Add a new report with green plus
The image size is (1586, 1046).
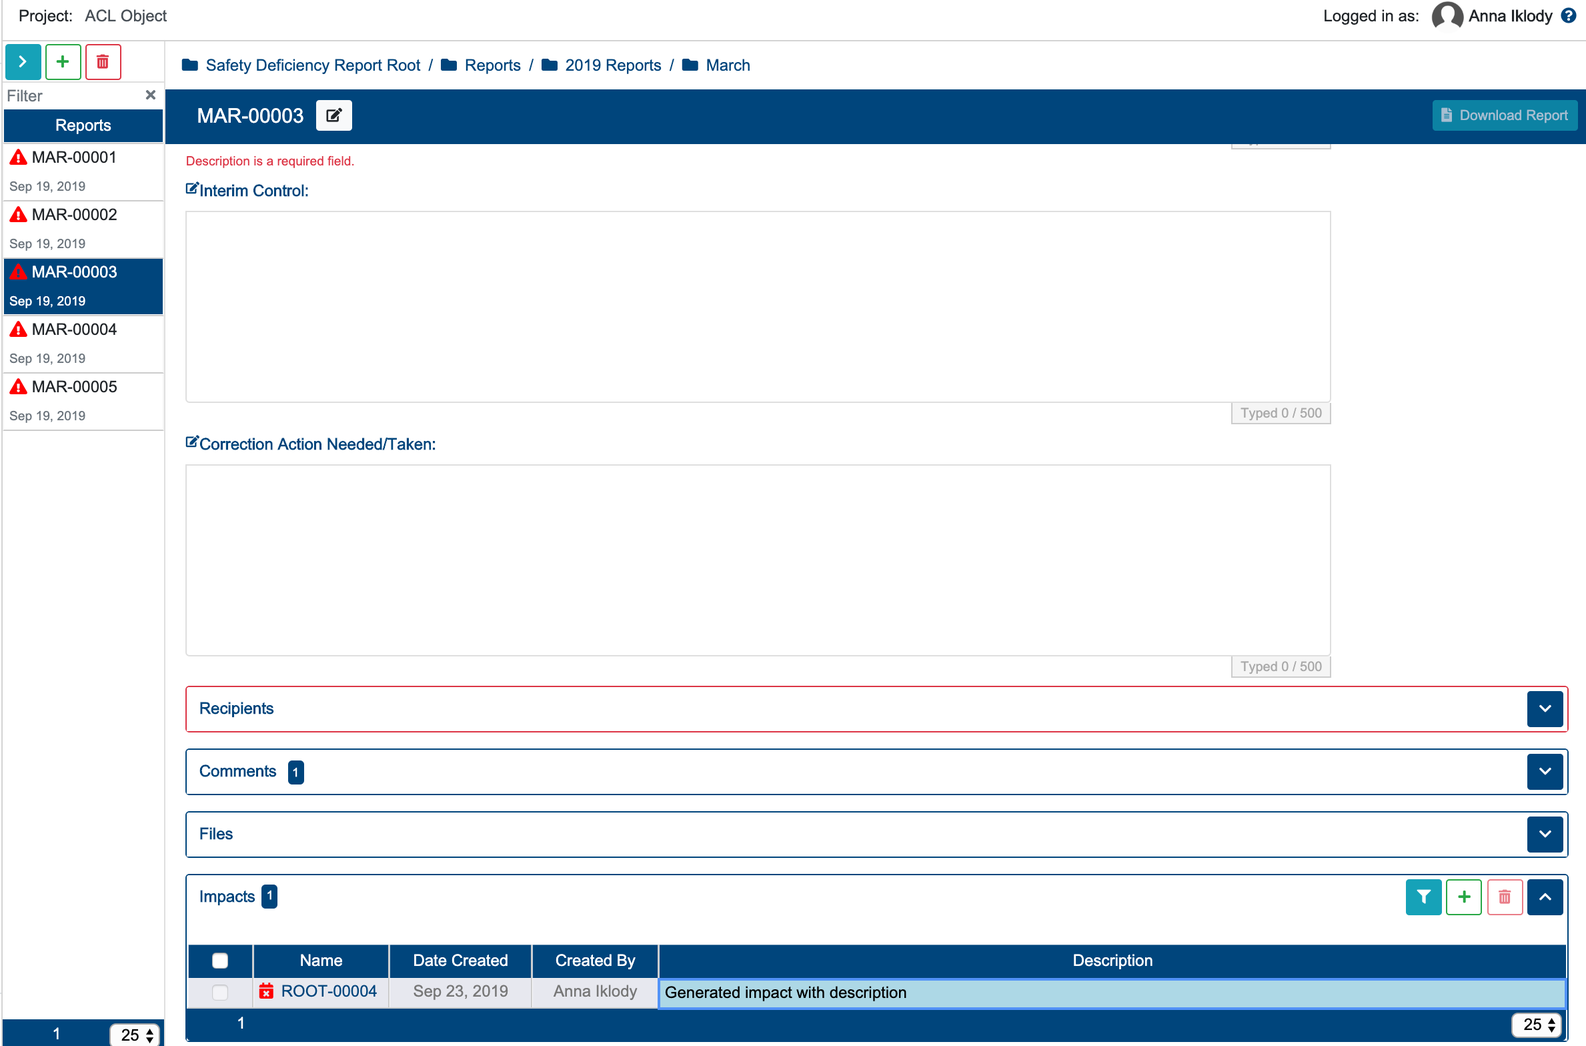pyautogui.click(x=63, y=62)
